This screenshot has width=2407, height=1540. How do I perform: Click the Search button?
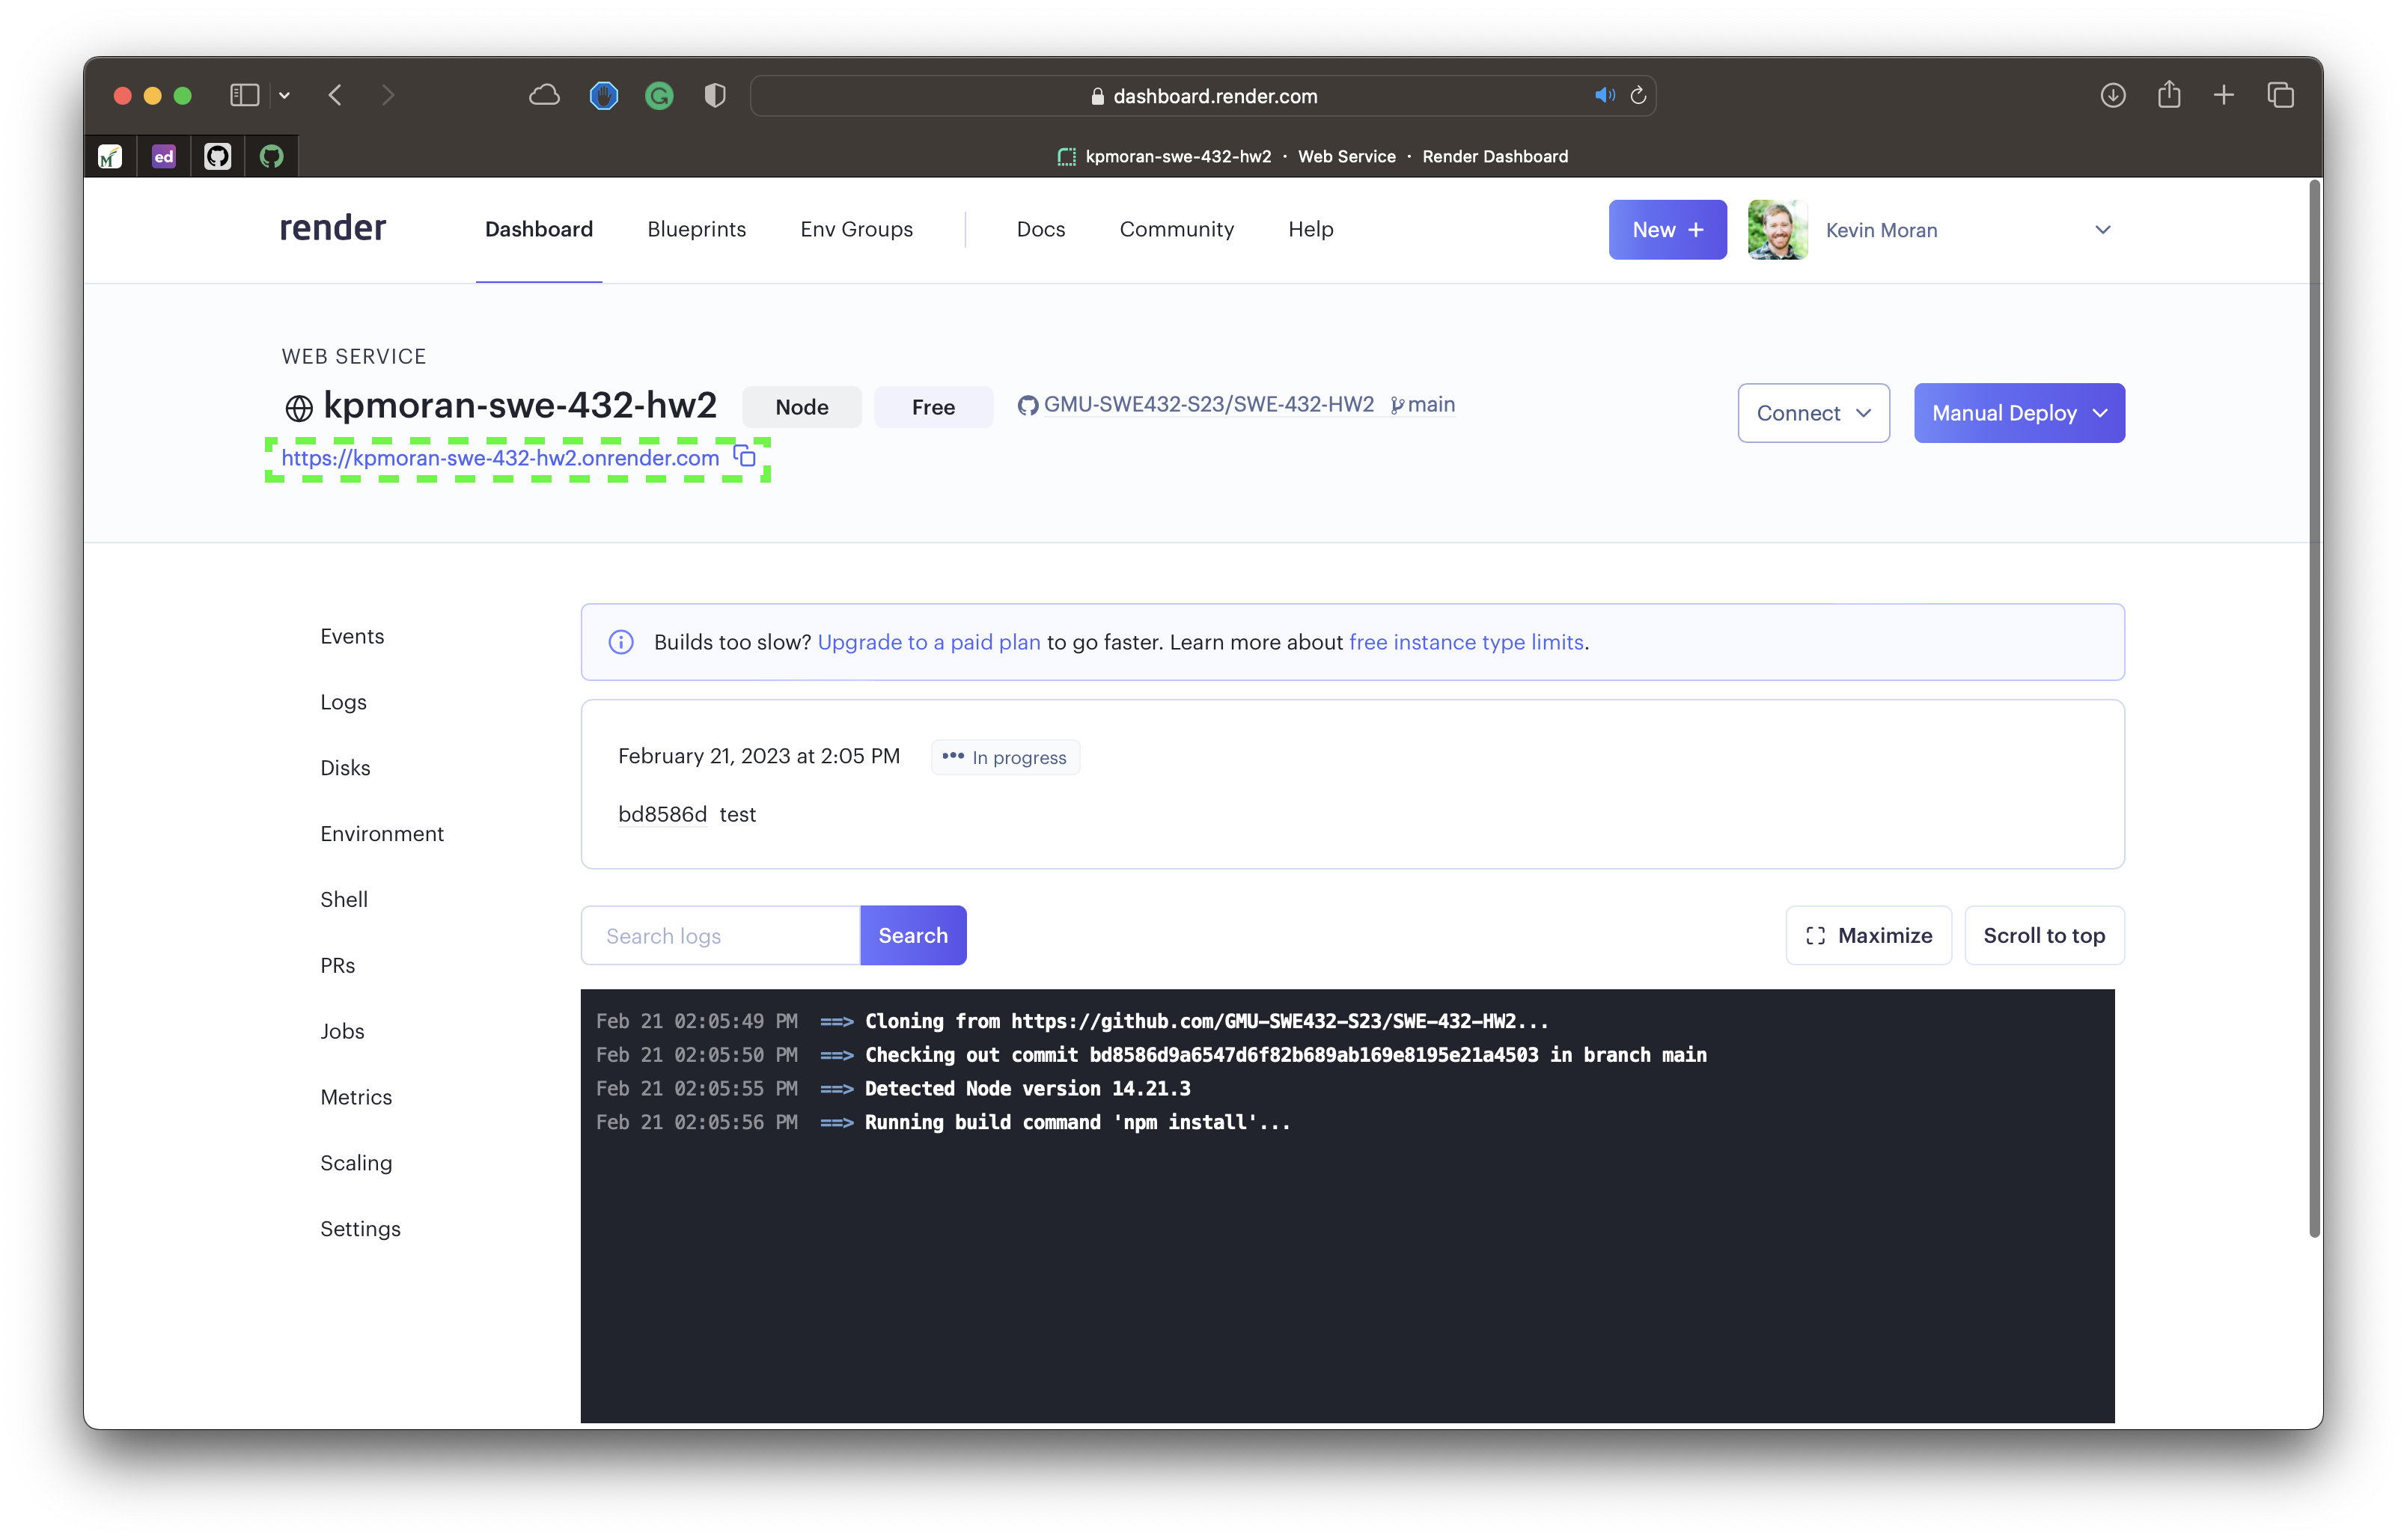click(x=913, y=936)
